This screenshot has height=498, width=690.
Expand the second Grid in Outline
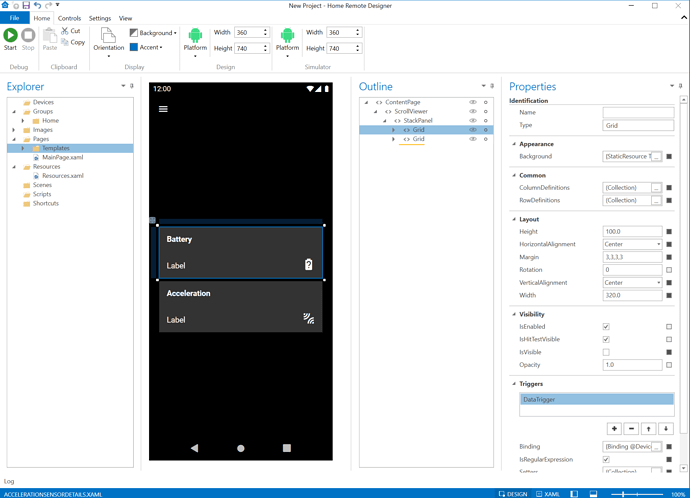(x=393, y=139)
